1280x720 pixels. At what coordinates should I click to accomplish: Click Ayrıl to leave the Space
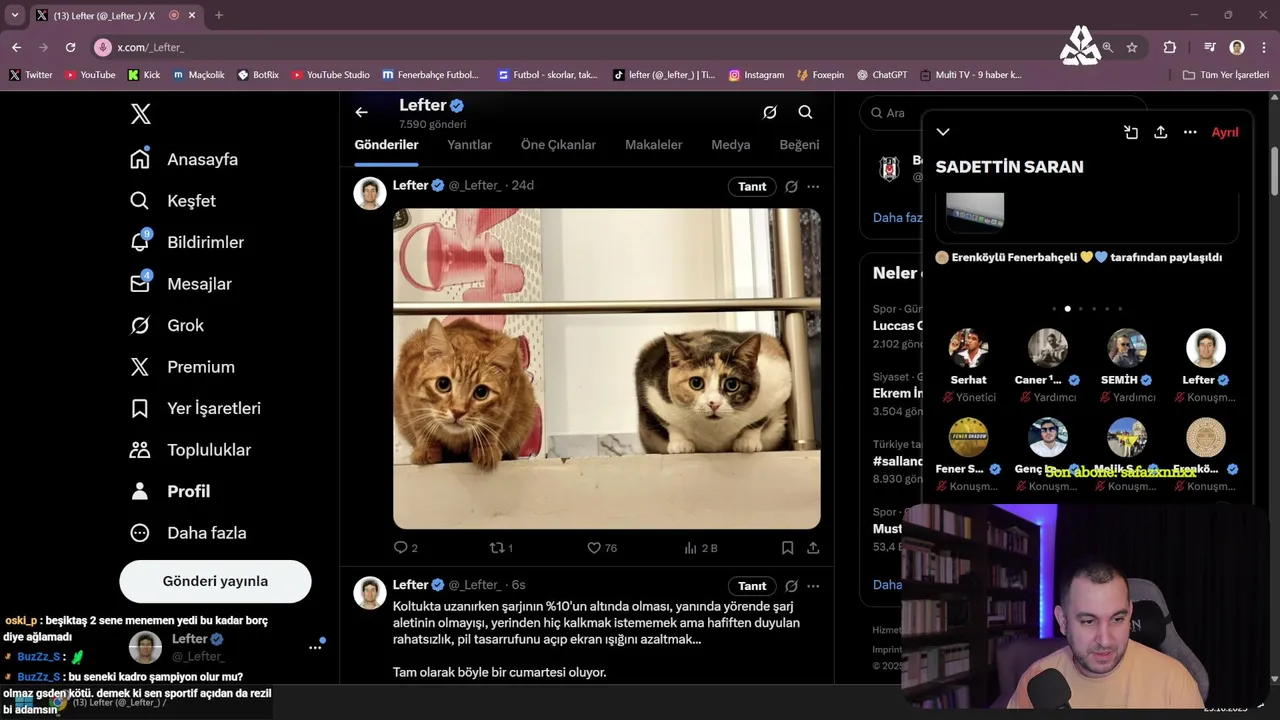coord(1225,132)
